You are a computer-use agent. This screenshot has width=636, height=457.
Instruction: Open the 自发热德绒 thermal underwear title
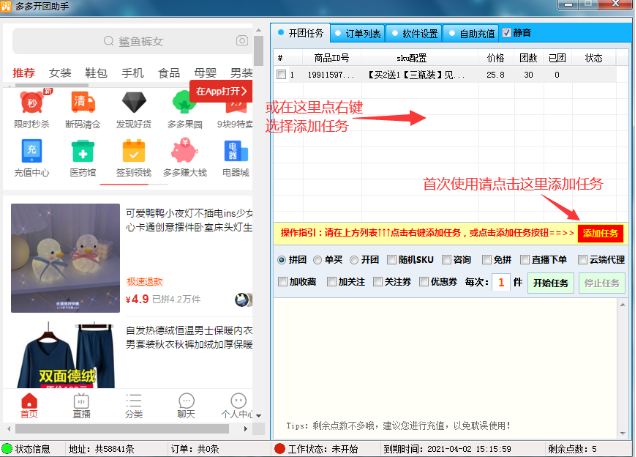[x=189, y=337]
